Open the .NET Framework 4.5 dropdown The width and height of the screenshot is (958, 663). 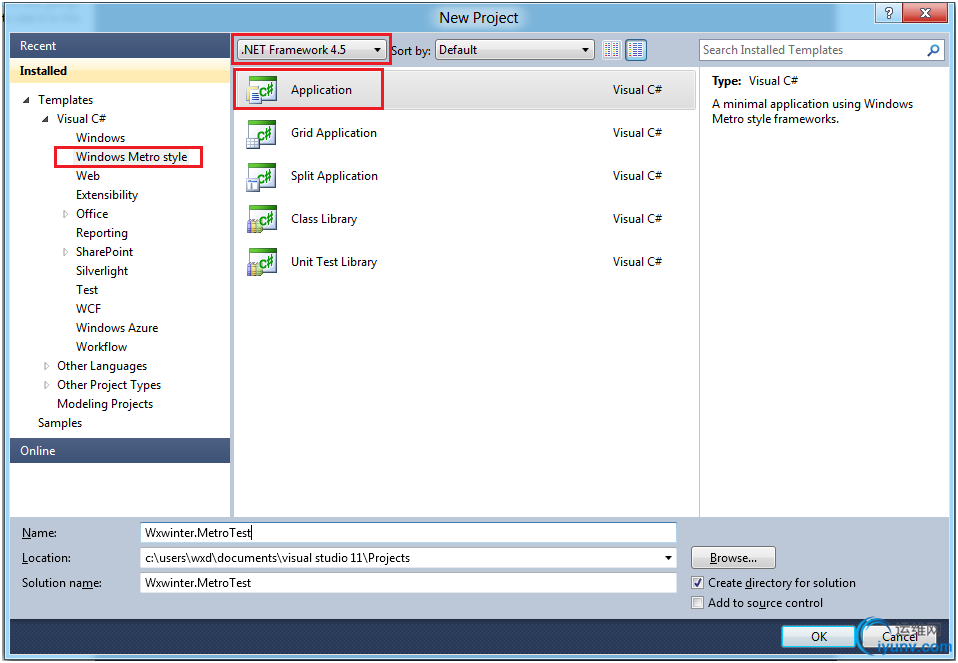pos(312,50)
